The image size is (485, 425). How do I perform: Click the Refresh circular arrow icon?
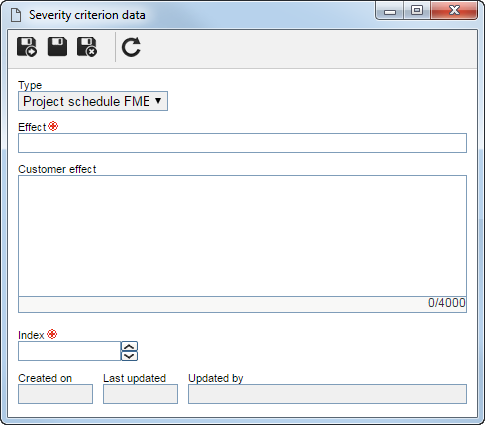[x=131, y=47]
